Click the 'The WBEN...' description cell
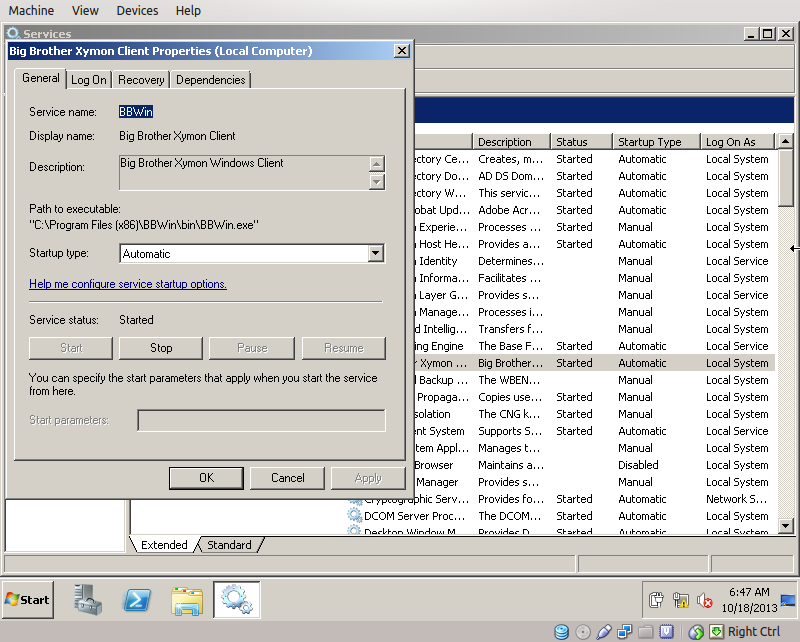Viewport: 800px width, 642px height. 509,380
